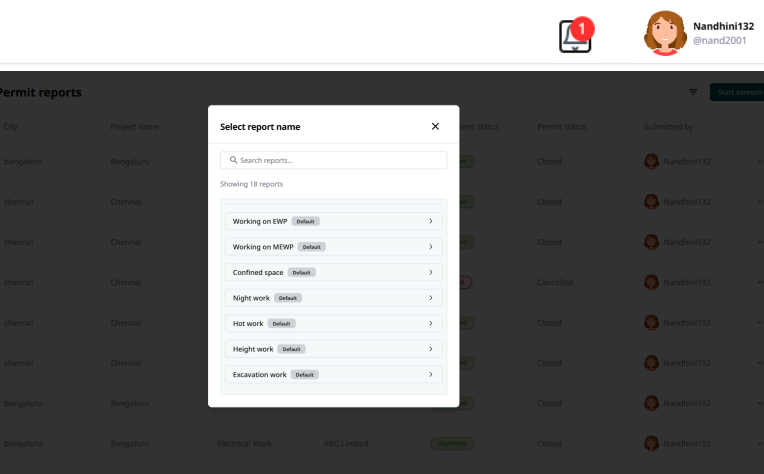
Task: Open the Night work chevron arrow
Action: tap(430, 298)
